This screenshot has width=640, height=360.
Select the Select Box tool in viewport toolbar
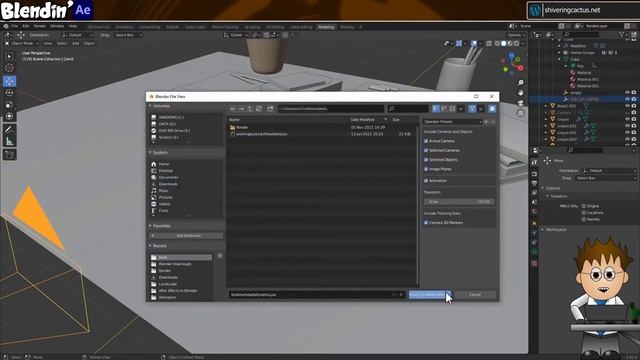pyautogui.click(x=9, y=56)
